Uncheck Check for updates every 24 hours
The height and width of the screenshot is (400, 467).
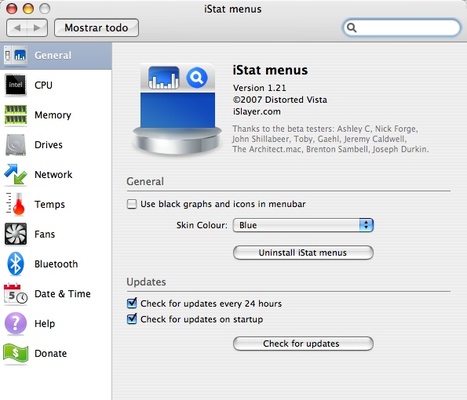pyautogui.click(x=132, y=303)
